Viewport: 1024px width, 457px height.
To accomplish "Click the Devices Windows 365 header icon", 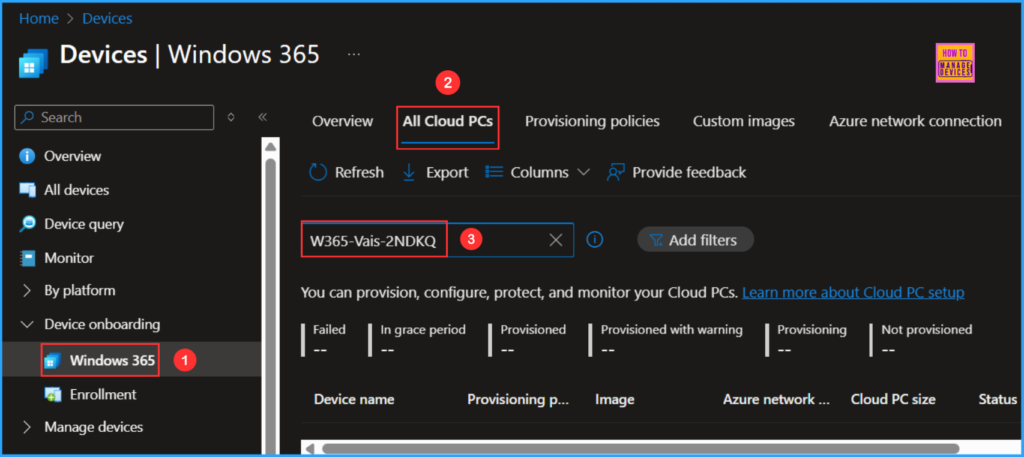I will pyautogui.click(x=33, y=61).
